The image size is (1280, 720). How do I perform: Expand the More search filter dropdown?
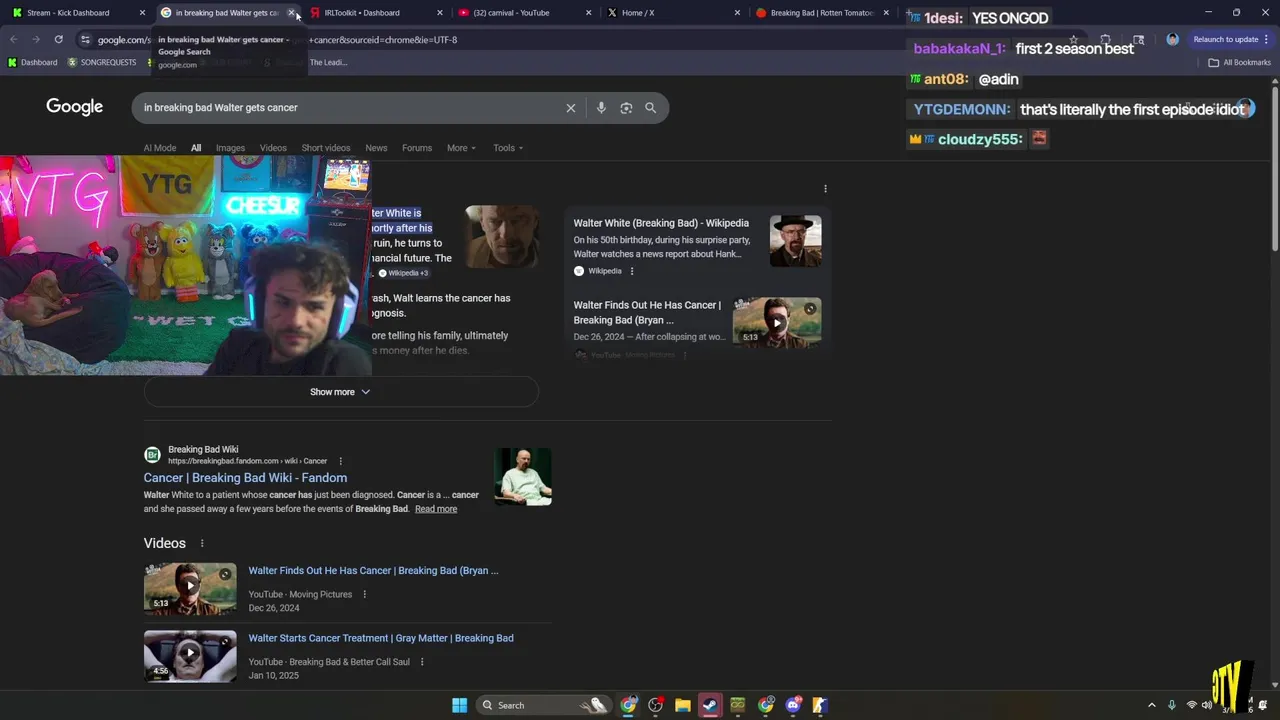point(461,148)
